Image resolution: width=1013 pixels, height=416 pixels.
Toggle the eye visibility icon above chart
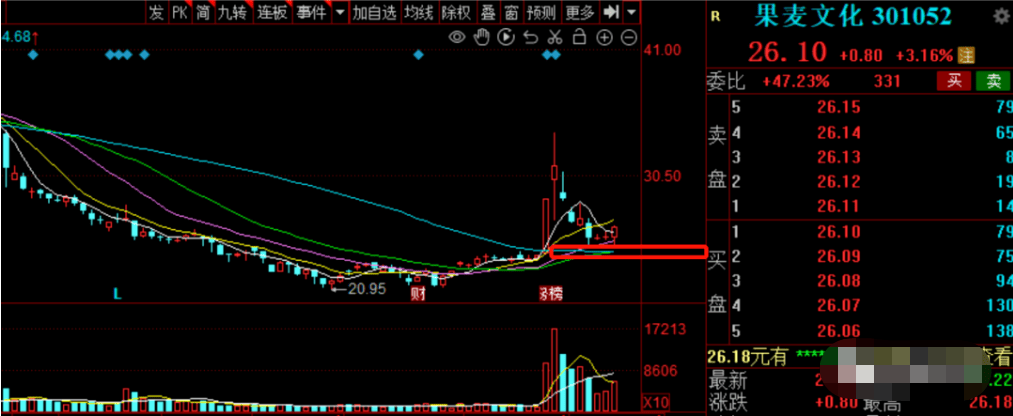point(457,37)
